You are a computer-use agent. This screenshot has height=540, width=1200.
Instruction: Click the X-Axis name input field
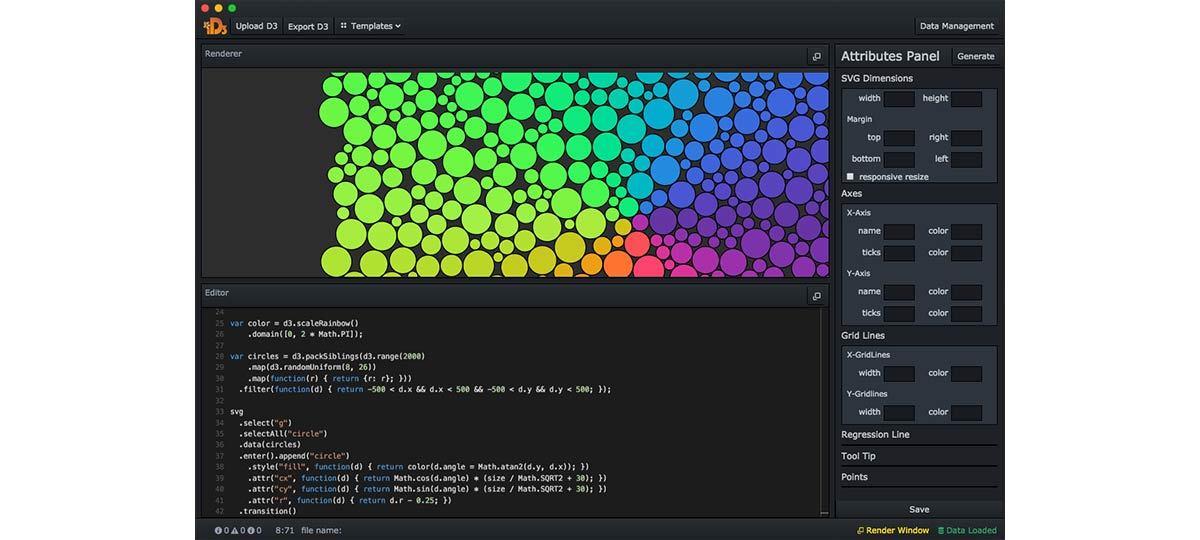coord(899,232)
